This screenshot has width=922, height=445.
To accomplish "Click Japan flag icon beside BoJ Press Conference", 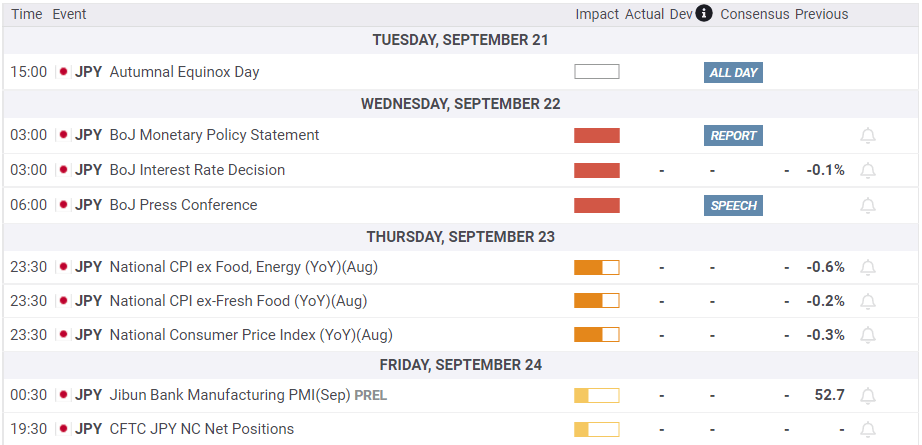I will [x=63, y=205].
